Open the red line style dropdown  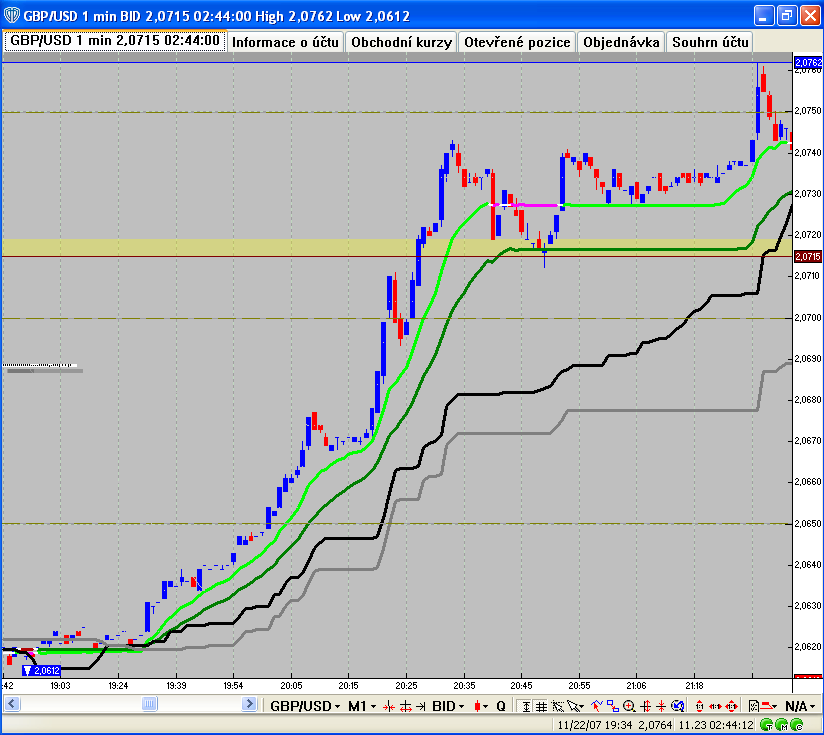[x=770, y=707]
